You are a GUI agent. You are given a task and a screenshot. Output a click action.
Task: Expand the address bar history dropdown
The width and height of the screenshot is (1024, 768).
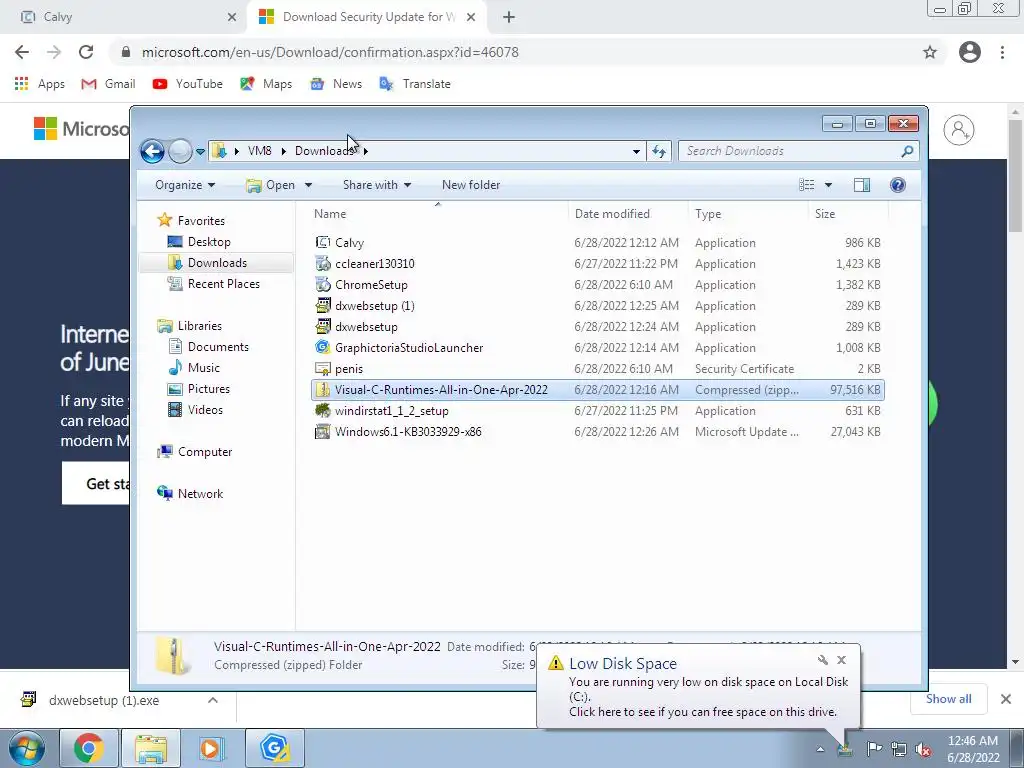coord(636,152)
